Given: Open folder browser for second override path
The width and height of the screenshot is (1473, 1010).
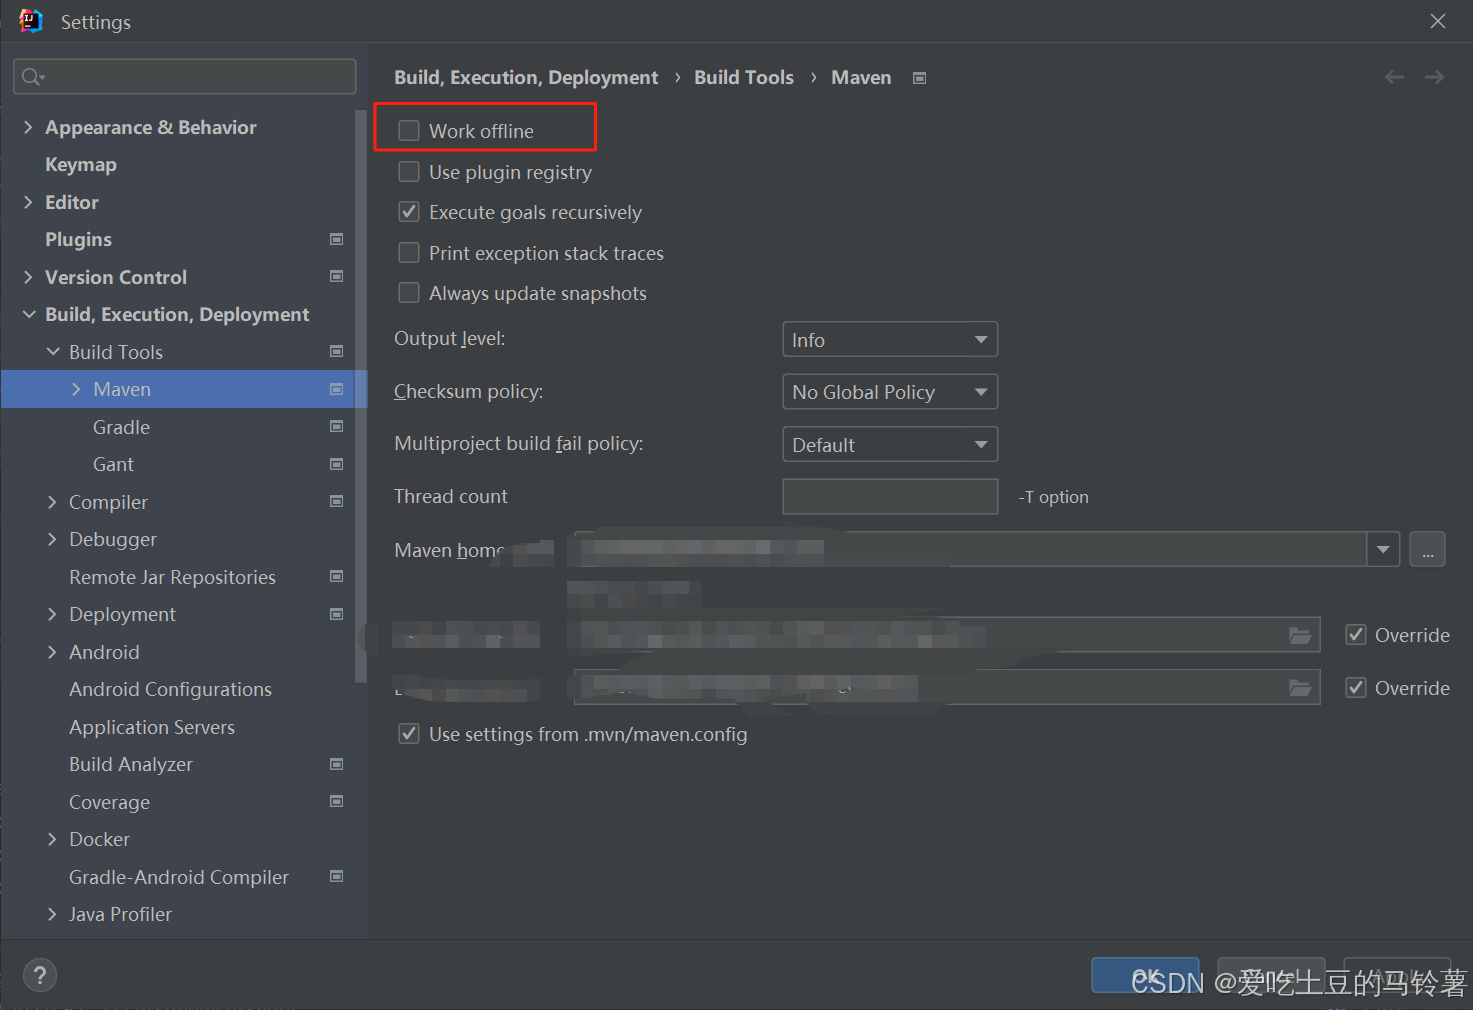Looking at the screenshot, I should (1300, 688).
